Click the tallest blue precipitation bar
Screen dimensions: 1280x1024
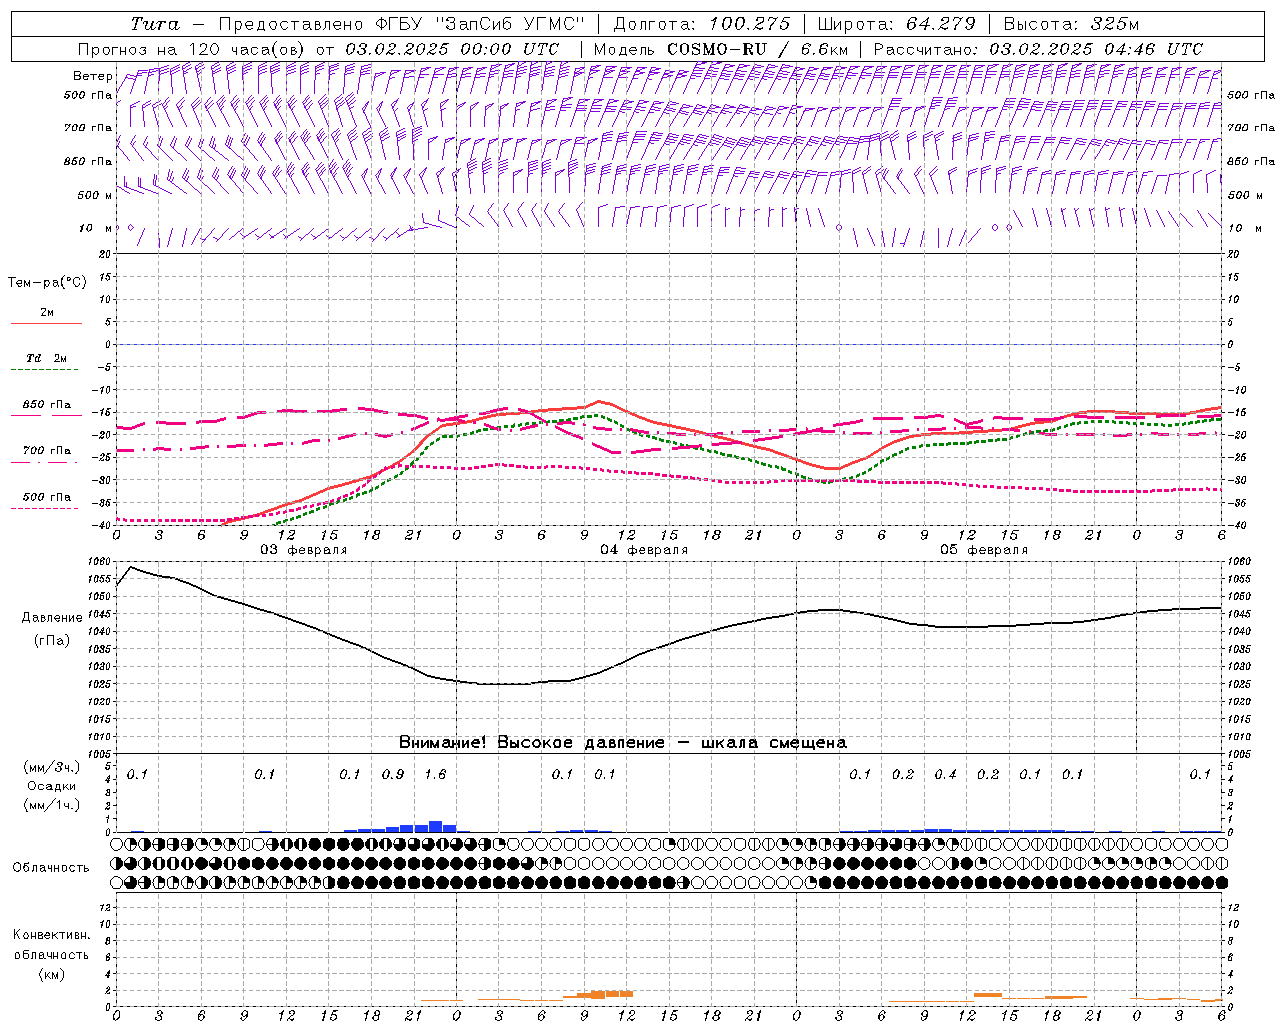436,826
